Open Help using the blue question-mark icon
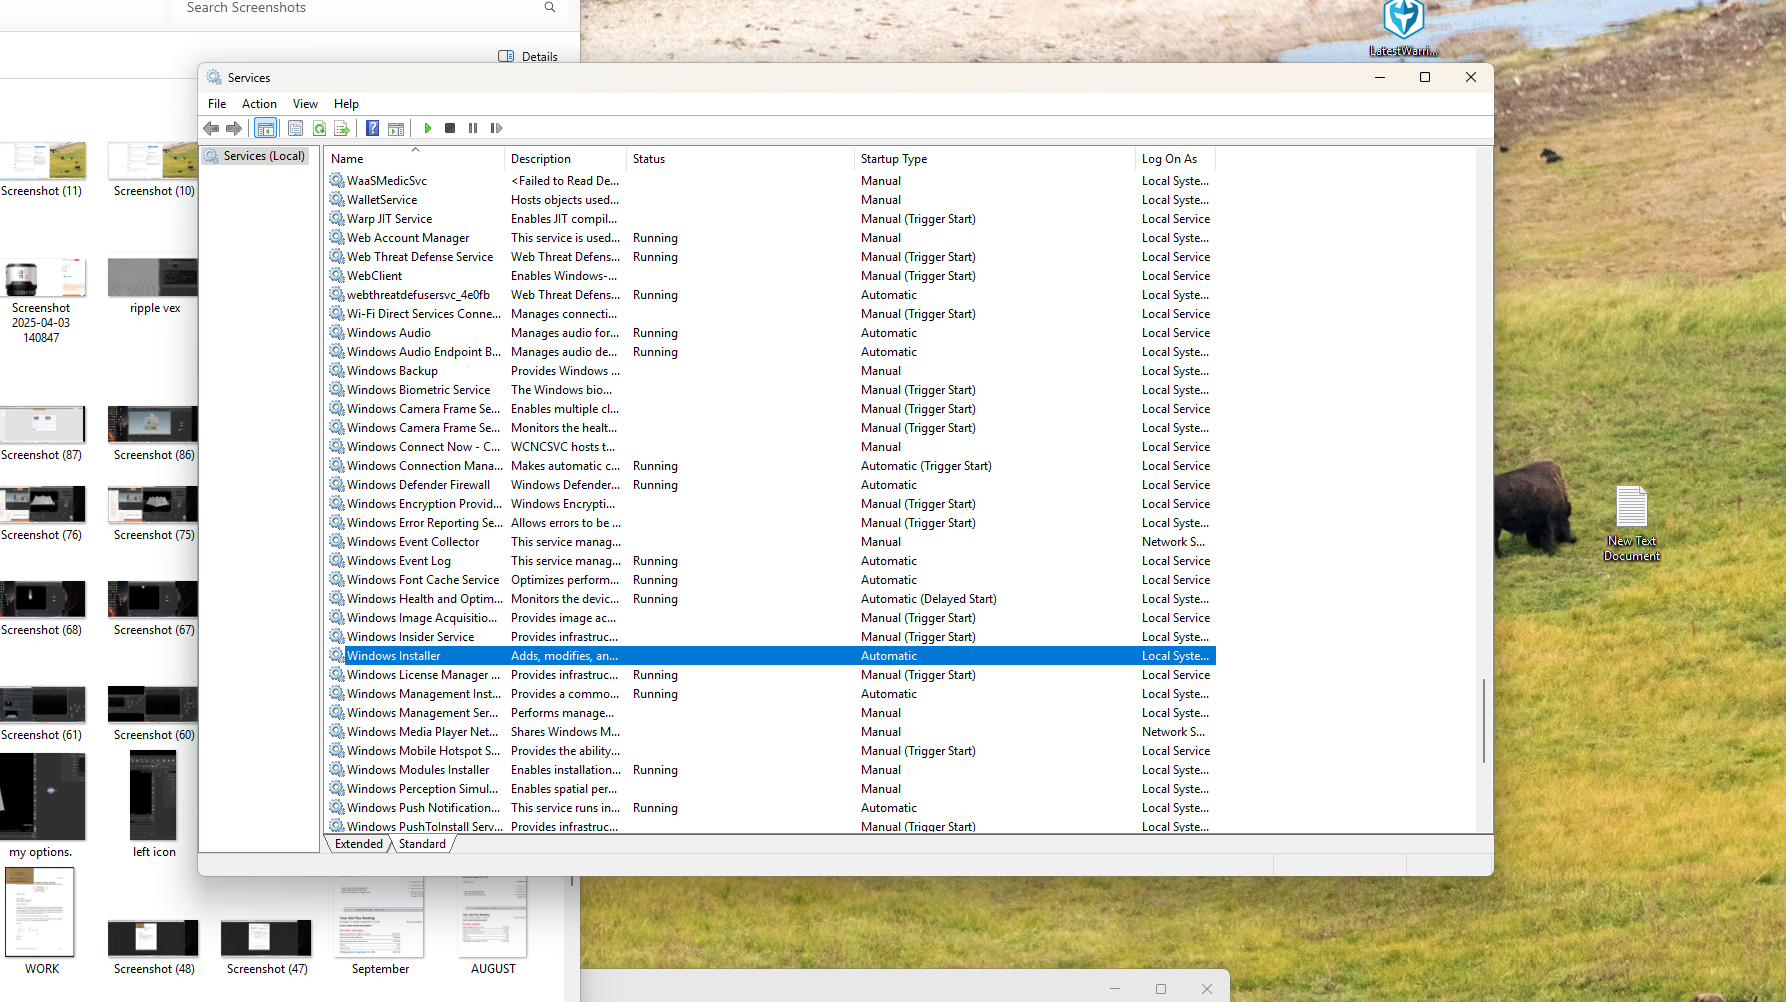Viewport: 1786px width, 1002px height. [372, 128]
